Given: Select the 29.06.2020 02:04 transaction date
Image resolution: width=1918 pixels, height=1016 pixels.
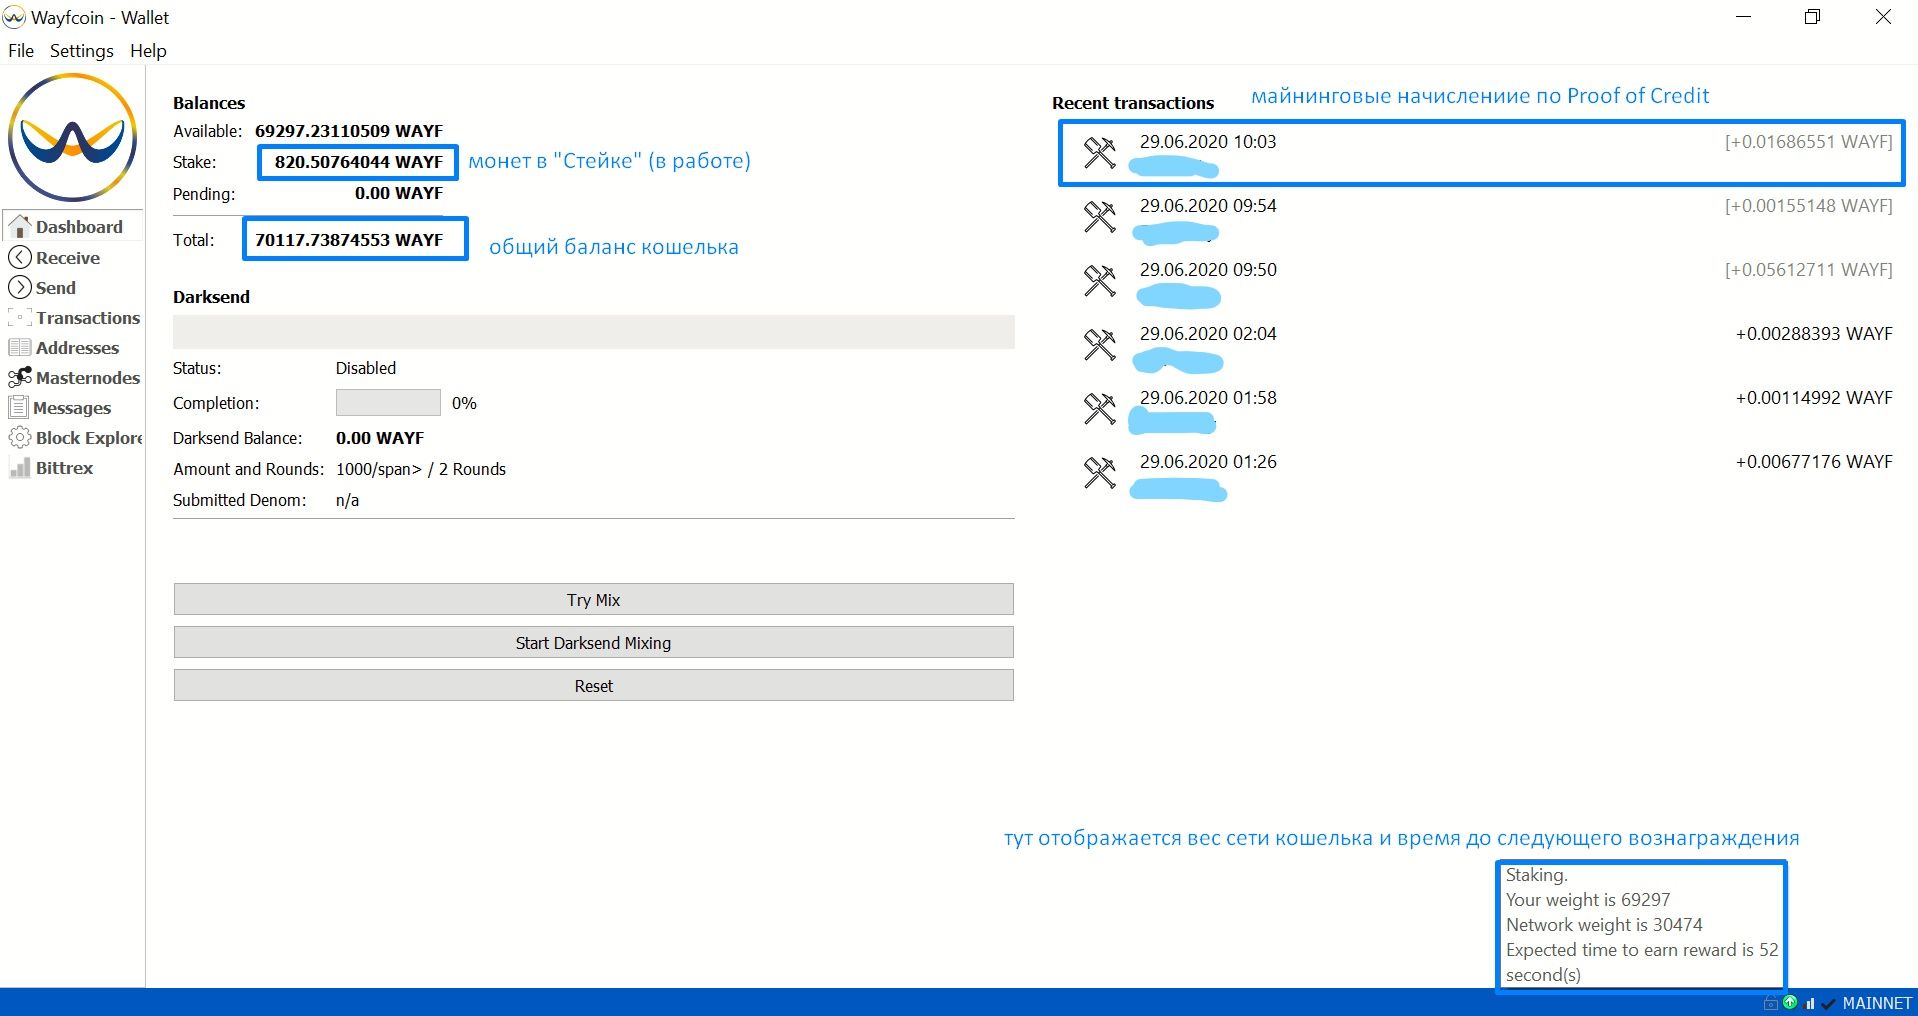Looking at the screenshot, I should (1208, 334).
